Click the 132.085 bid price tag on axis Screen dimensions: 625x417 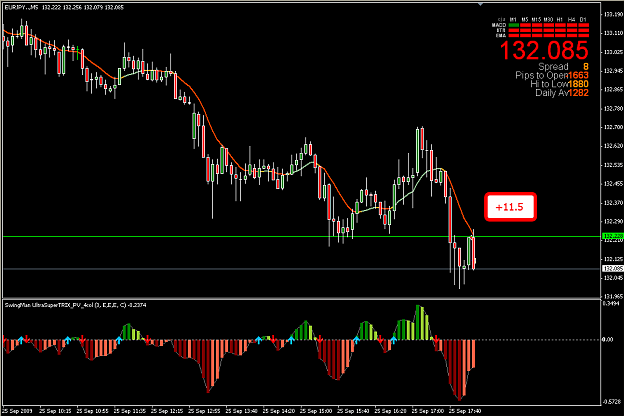click(613, 269)
